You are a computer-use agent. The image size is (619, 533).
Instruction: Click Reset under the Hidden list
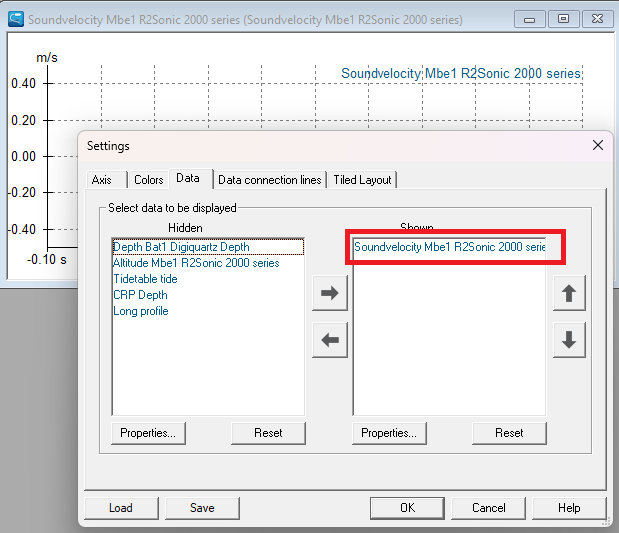pyautogui.click(x=268, y=433)
